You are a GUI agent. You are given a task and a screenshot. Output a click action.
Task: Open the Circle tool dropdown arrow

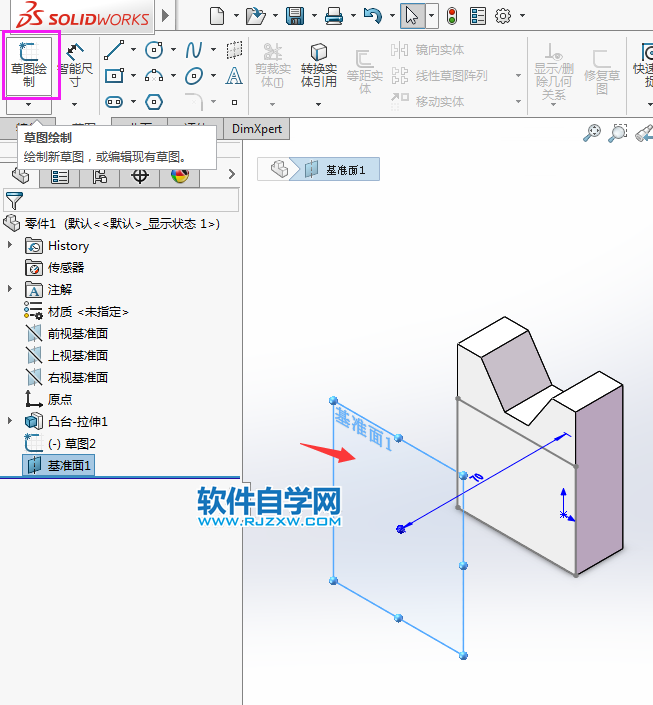tap(174, 49)
